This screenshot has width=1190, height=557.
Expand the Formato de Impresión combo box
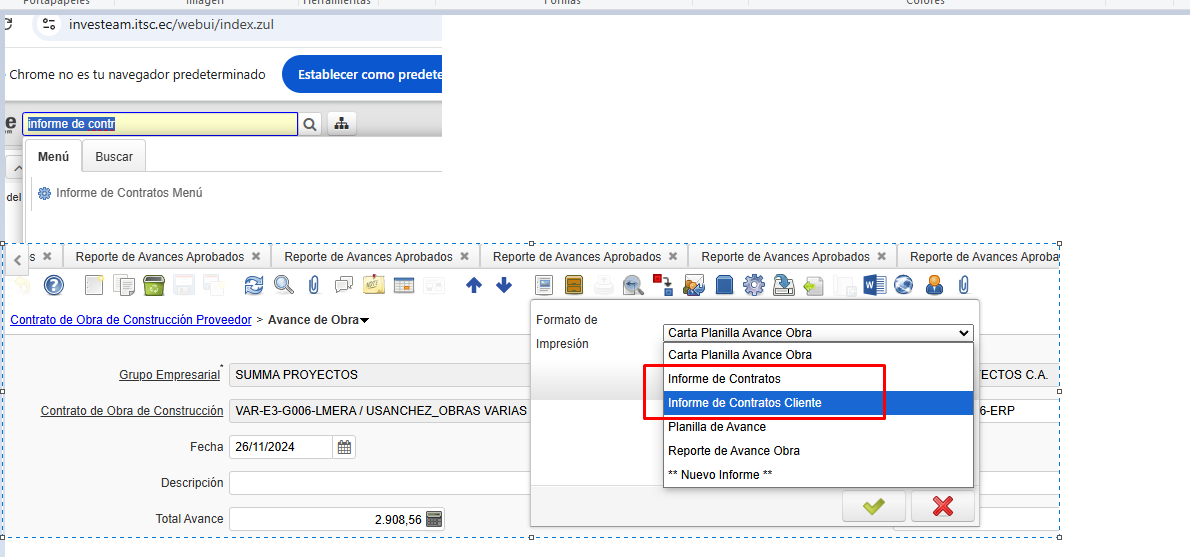coord(963,333)
